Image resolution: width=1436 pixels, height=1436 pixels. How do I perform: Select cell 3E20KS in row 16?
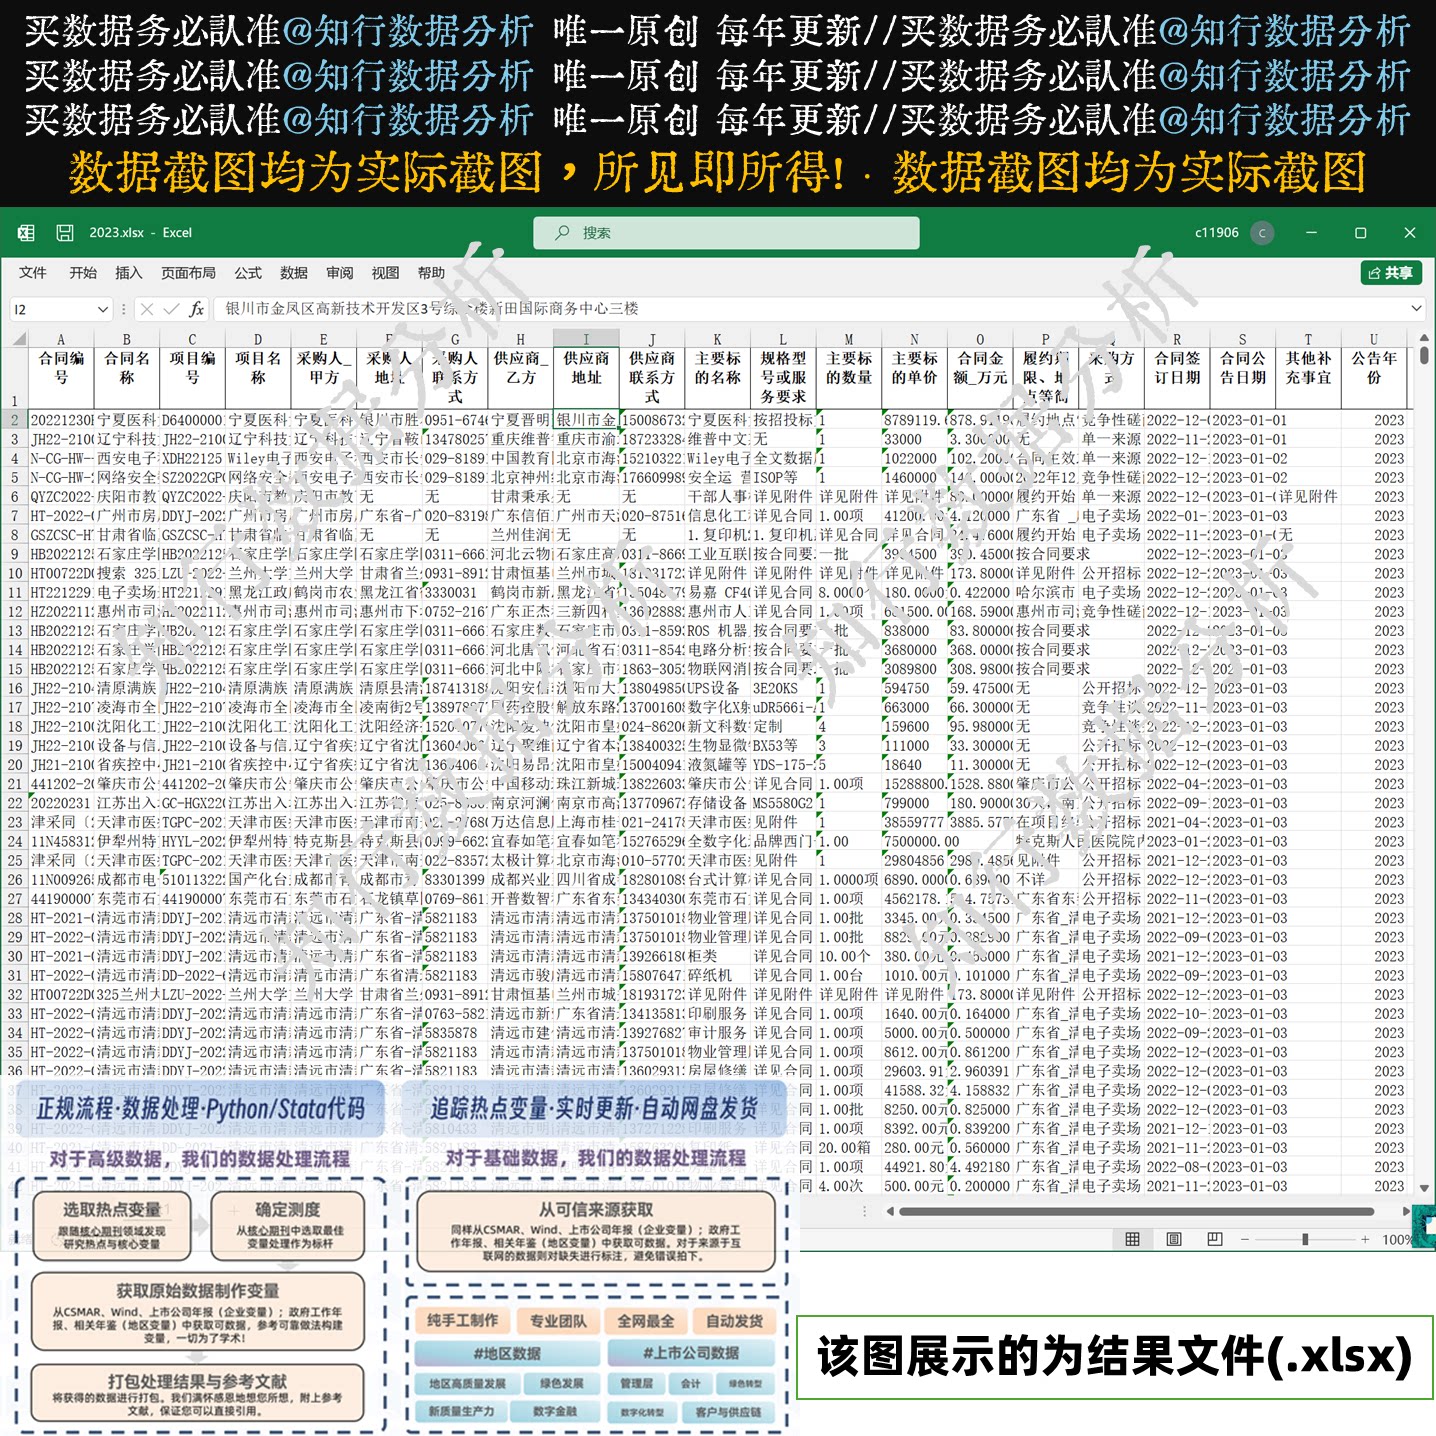[783, 688]
